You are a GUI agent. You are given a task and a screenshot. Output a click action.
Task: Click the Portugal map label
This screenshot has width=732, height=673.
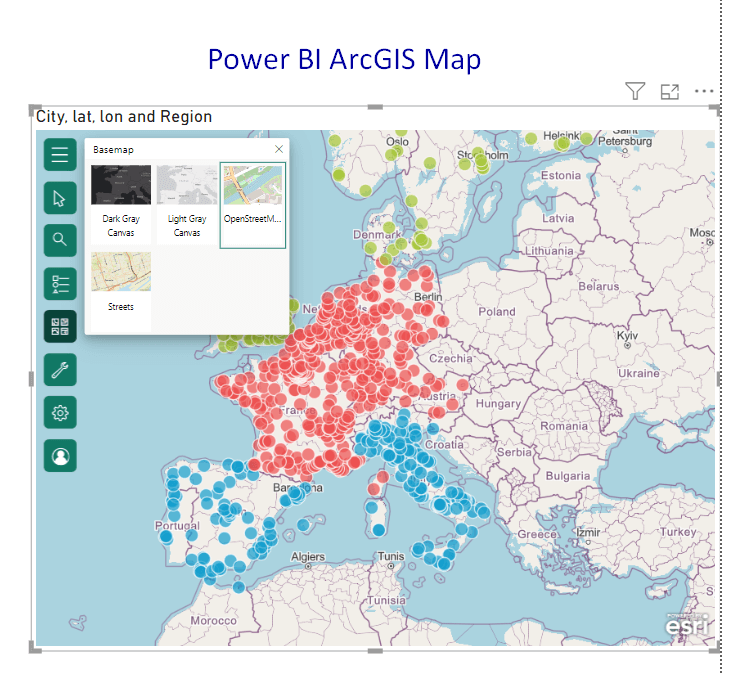click(177, 526)
